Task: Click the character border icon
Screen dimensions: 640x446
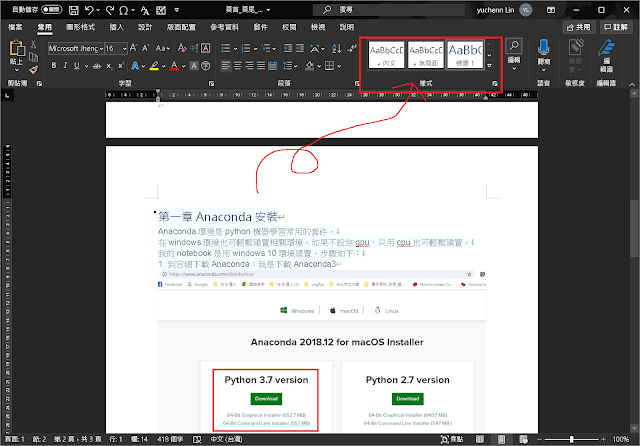Action: coord(206,48)
